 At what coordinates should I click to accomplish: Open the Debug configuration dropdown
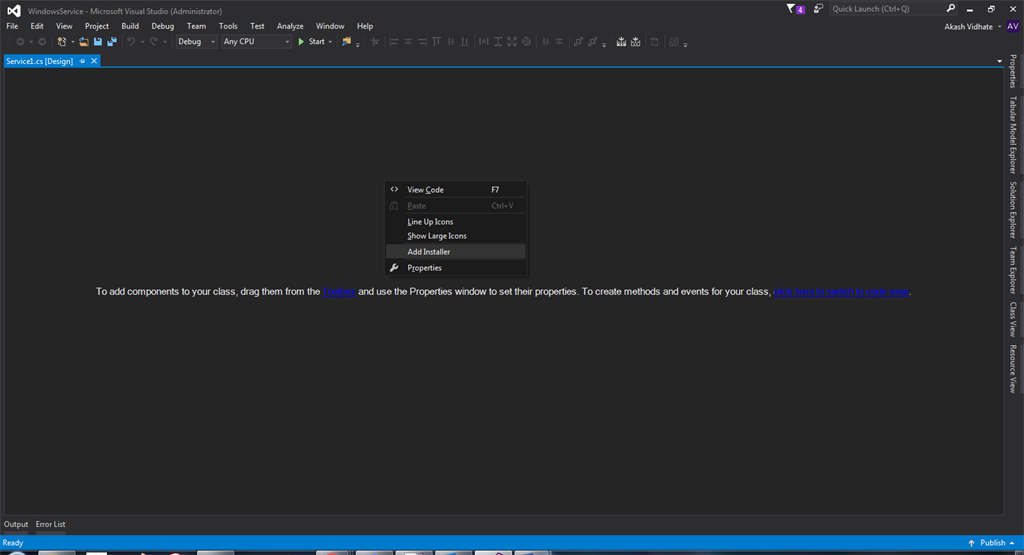pyautogui.click(x=196, y=42)
